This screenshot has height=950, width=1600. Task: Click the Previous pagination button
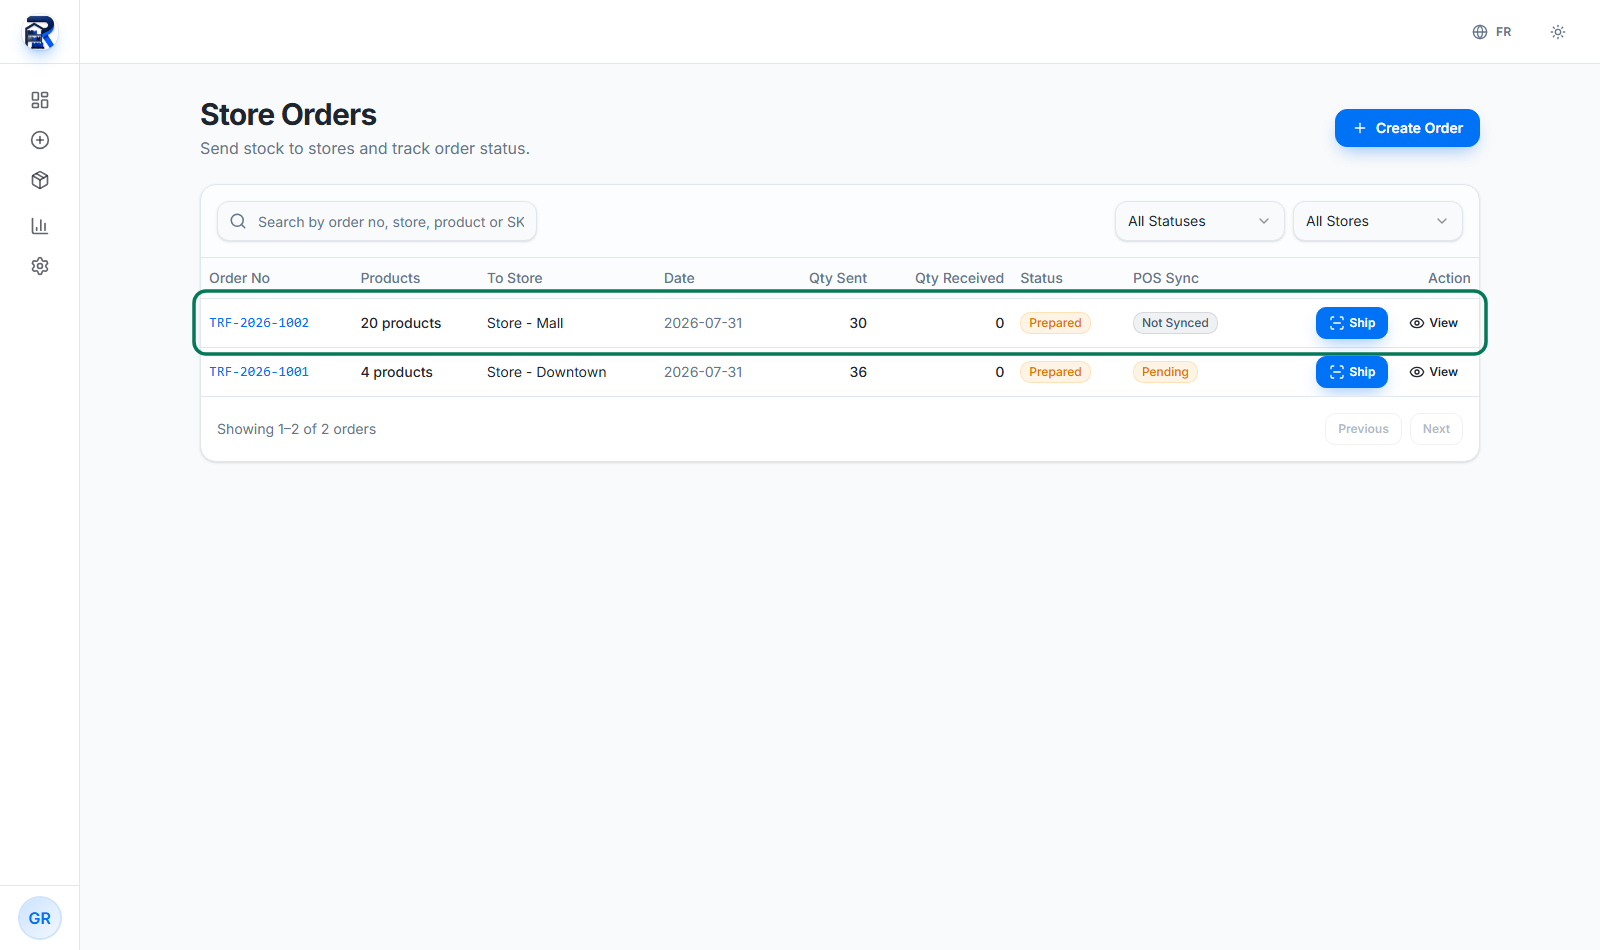(x=1363, y=429)
